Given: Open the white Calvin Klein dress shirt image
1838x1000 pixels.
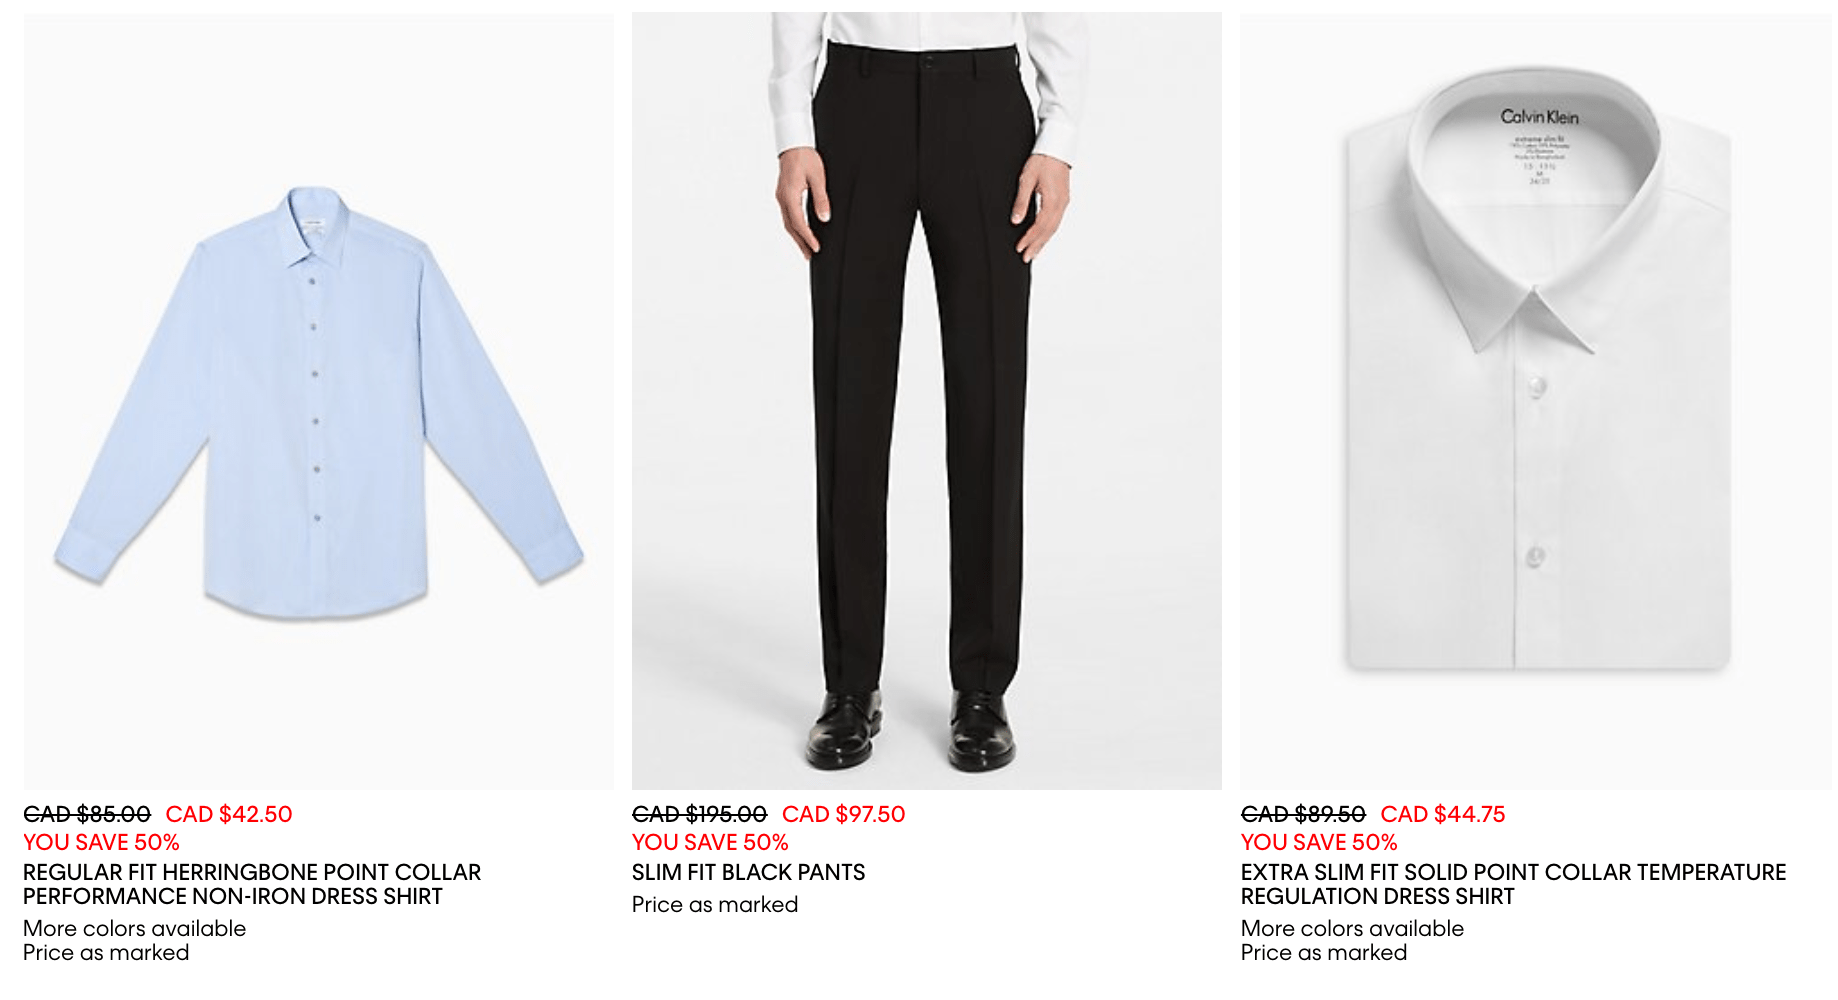Looking at the screenshot, I should pos(1536,401).
